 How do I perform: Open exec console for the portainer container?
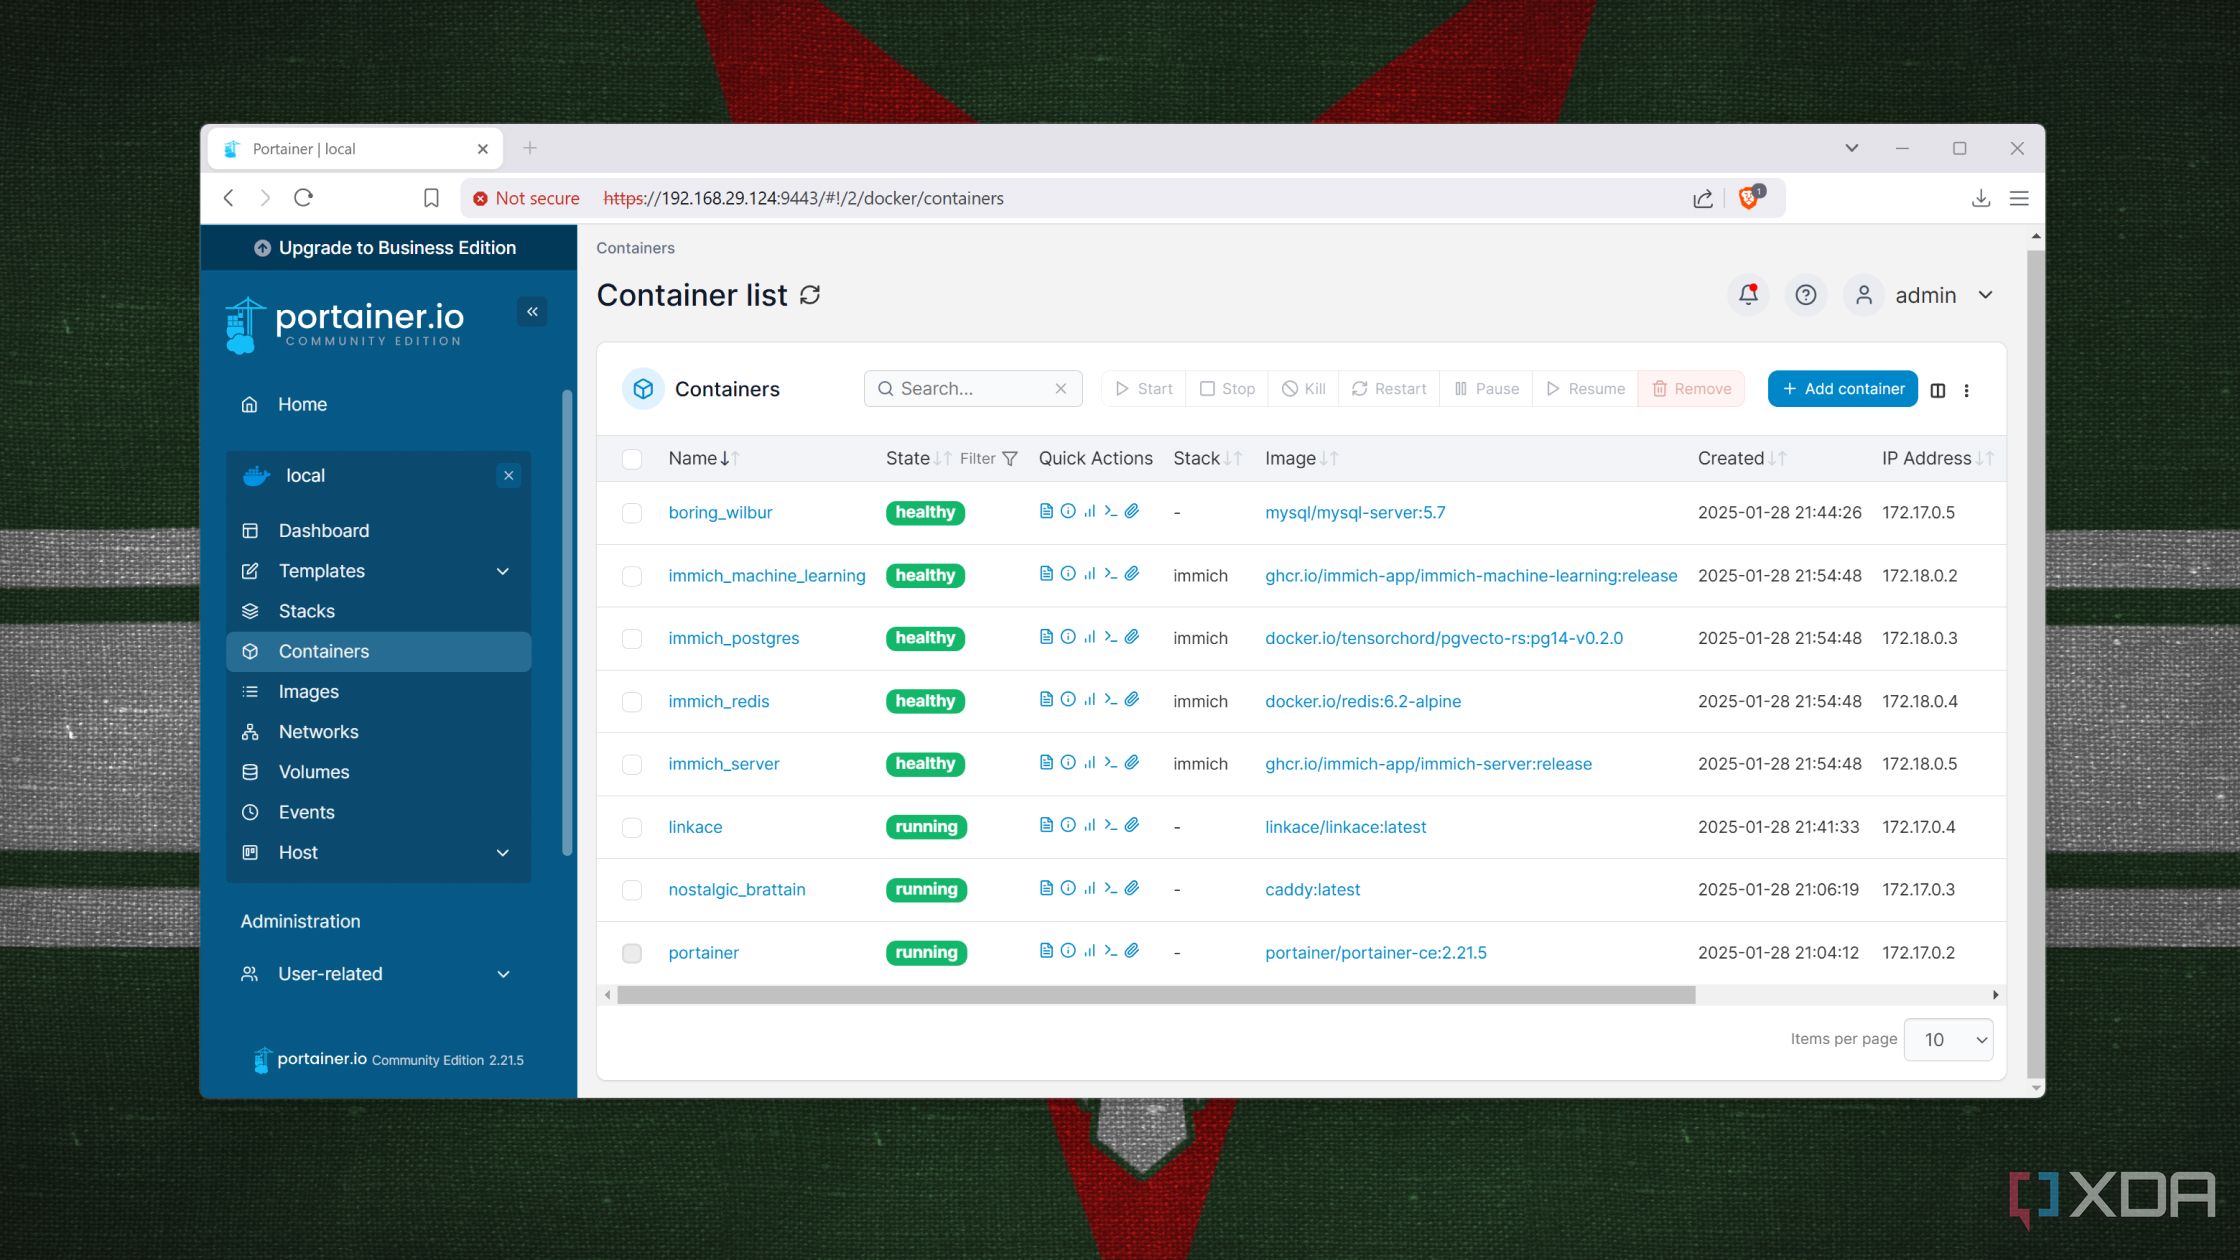click(1110, 952)
